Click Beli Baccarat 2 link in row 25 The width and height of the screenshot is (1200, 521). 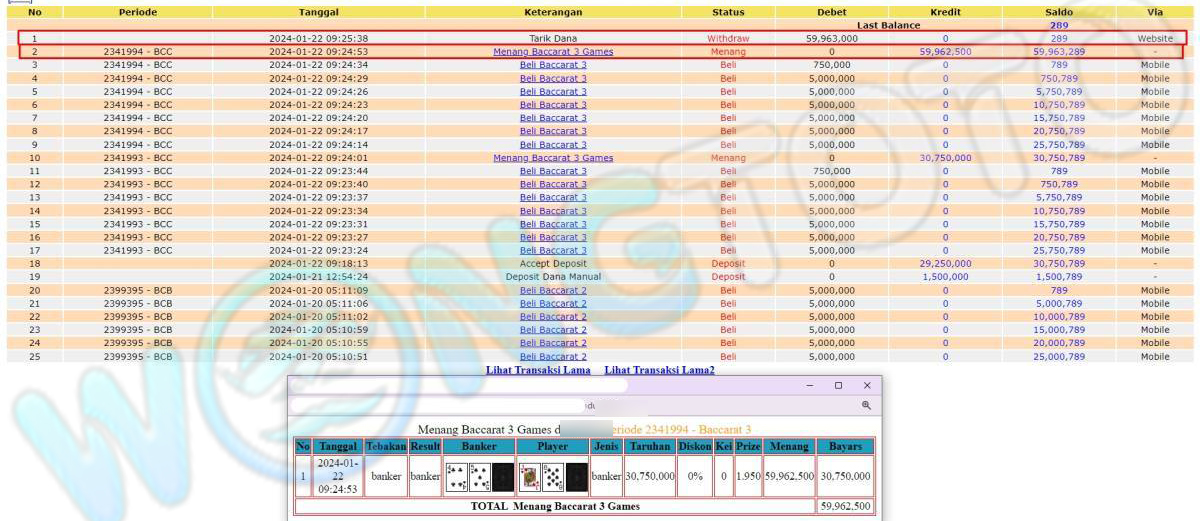coord(553,356)
